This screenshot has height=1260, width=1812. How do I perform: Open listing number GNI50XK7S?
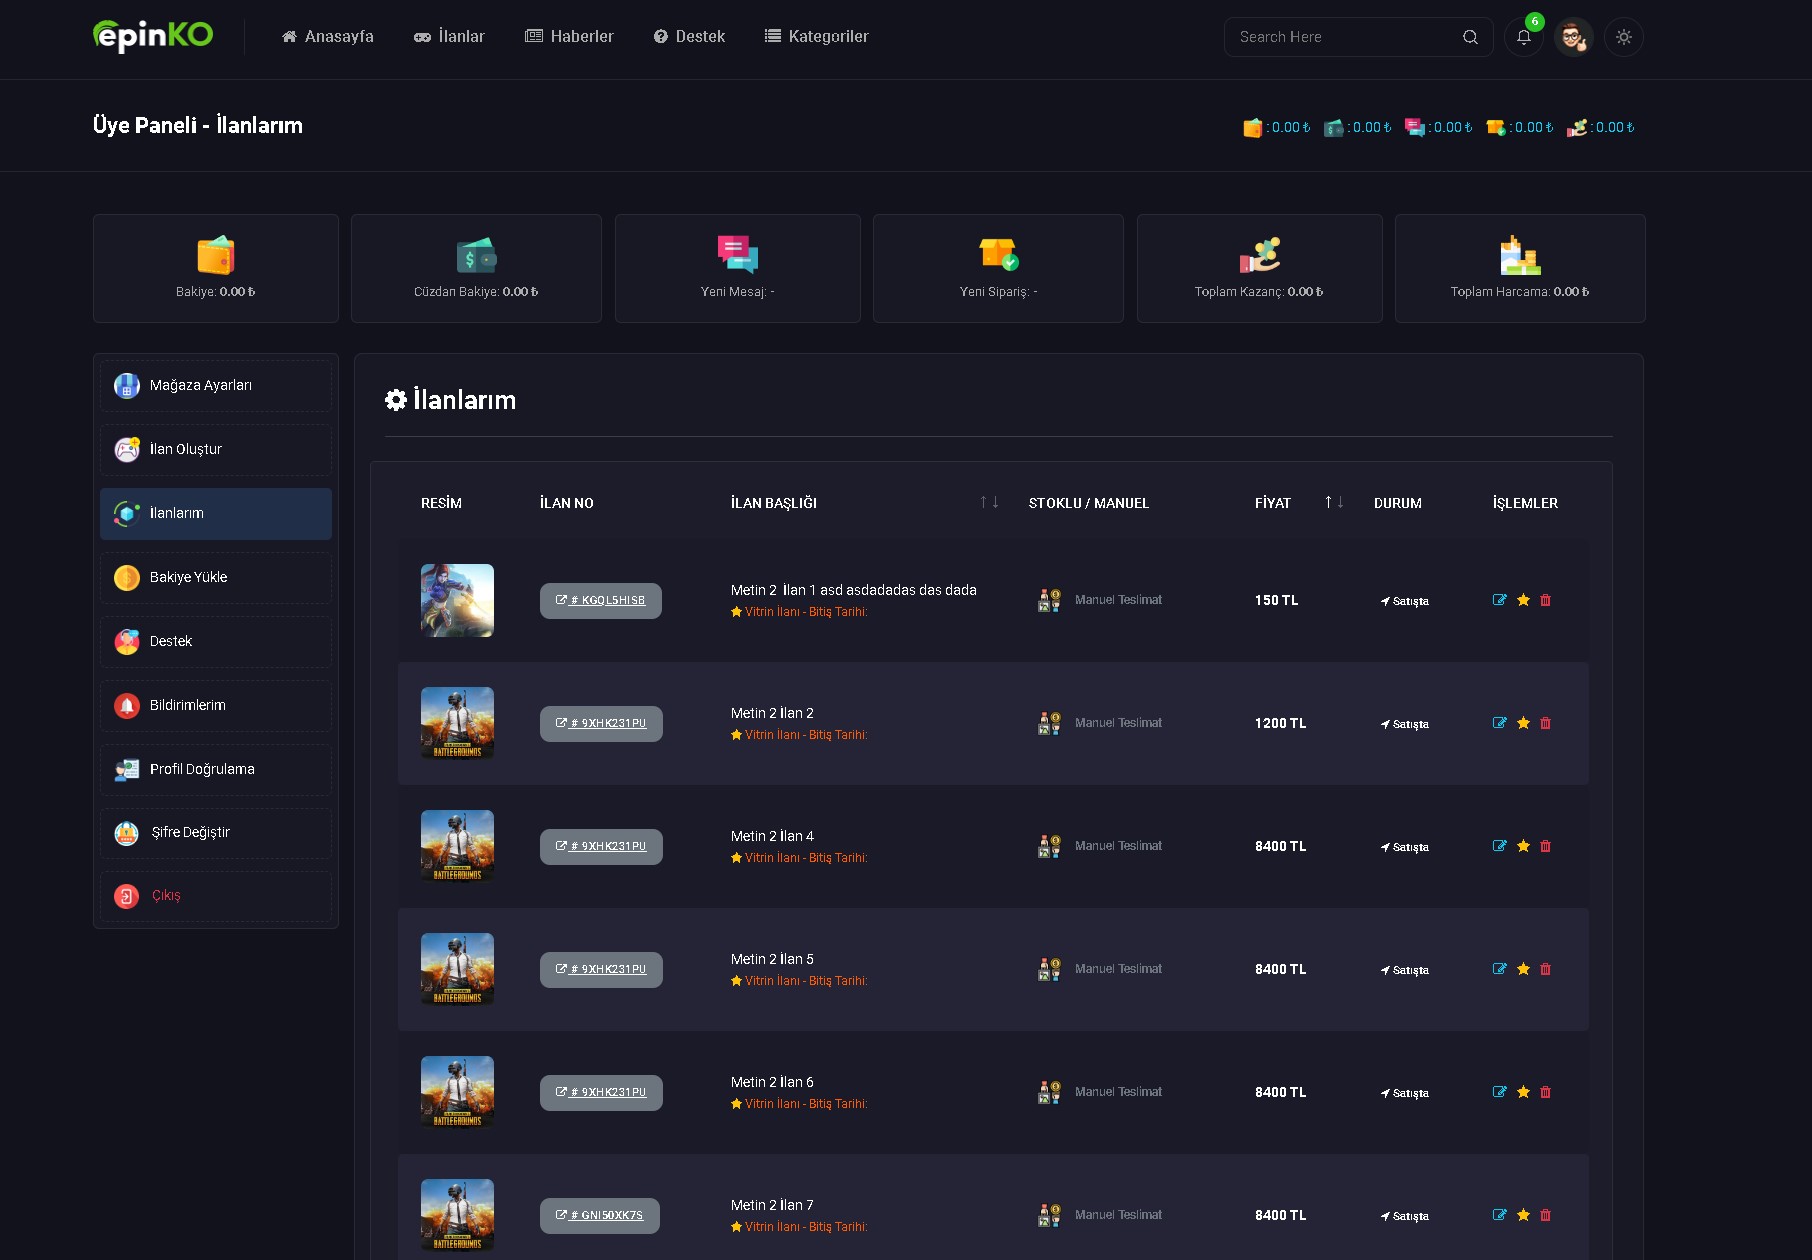[600, 1216]
